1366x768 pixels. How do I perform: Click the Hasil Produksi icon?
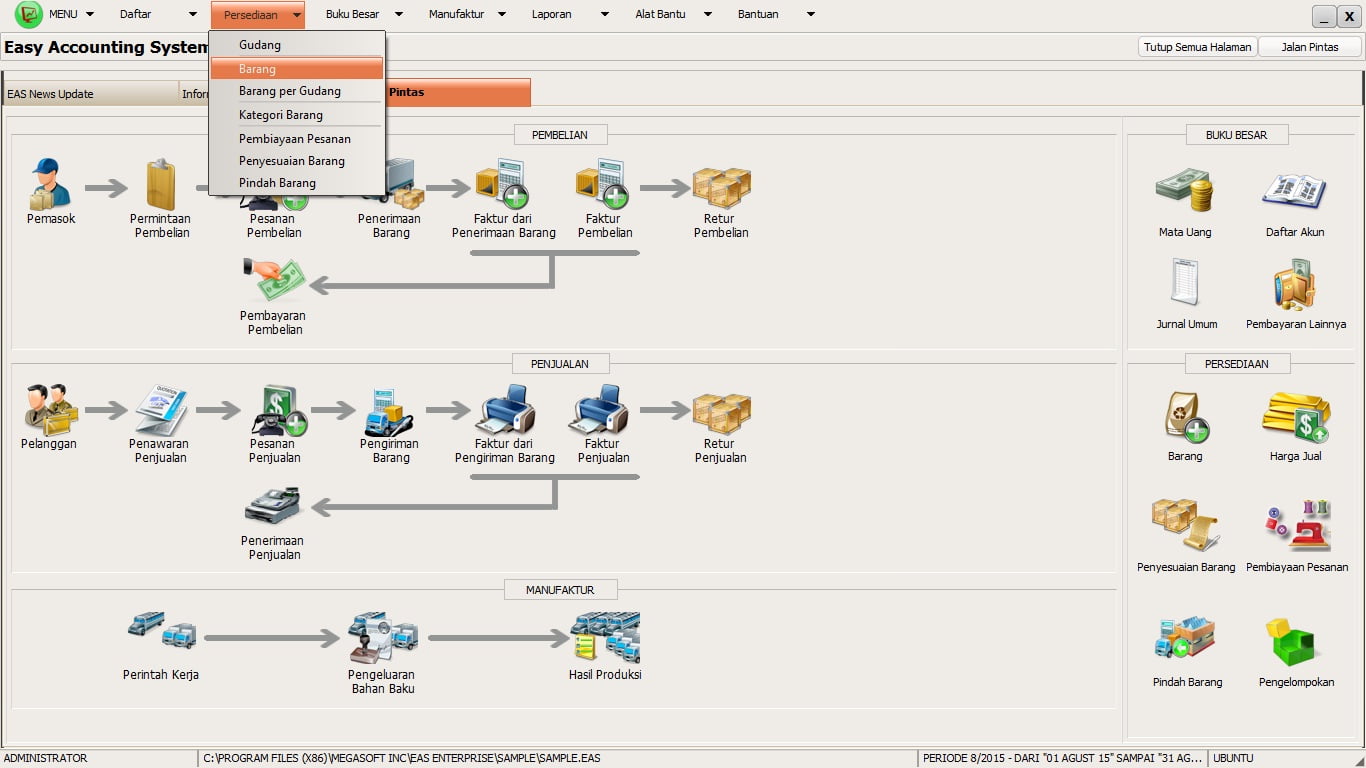tap(605, 637)
